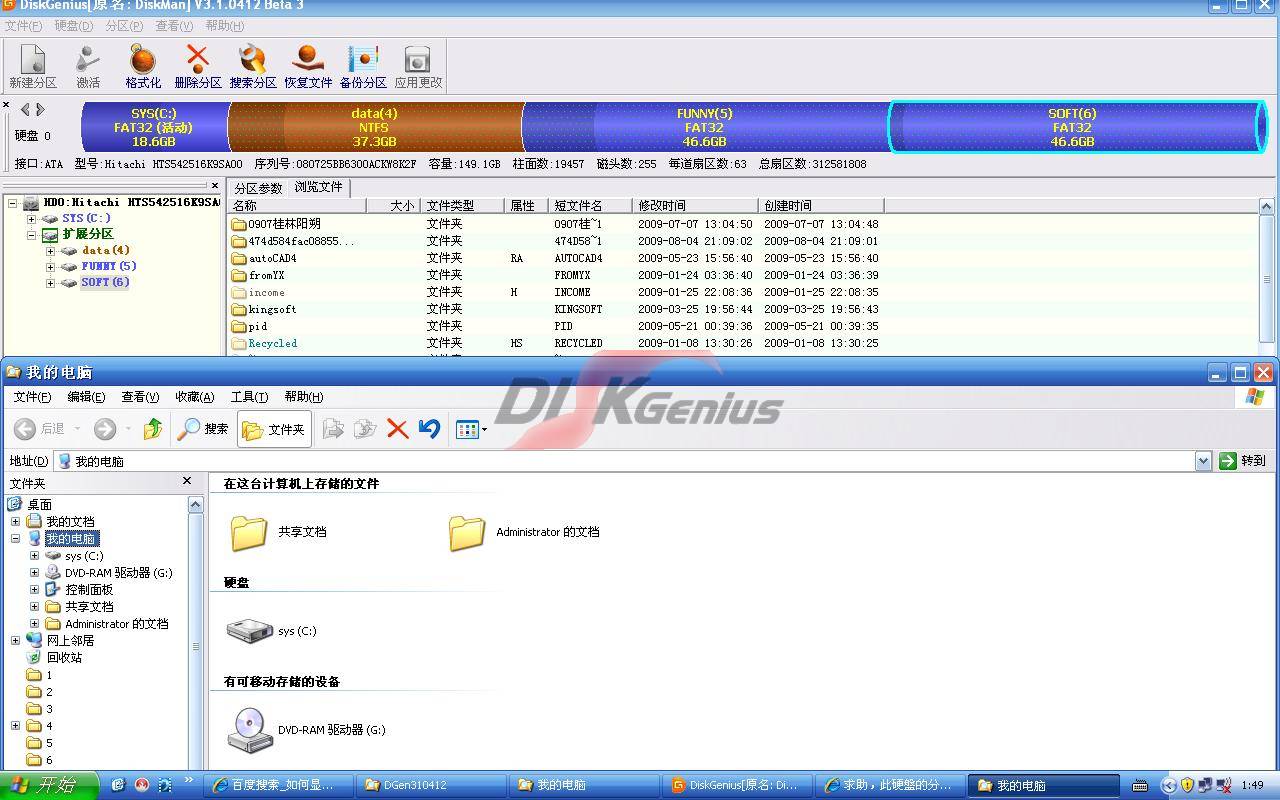This screenshot has width=1280, height=800.
Task: Open the 共享文档 folder icon
Action: click(x=249, y=533)
